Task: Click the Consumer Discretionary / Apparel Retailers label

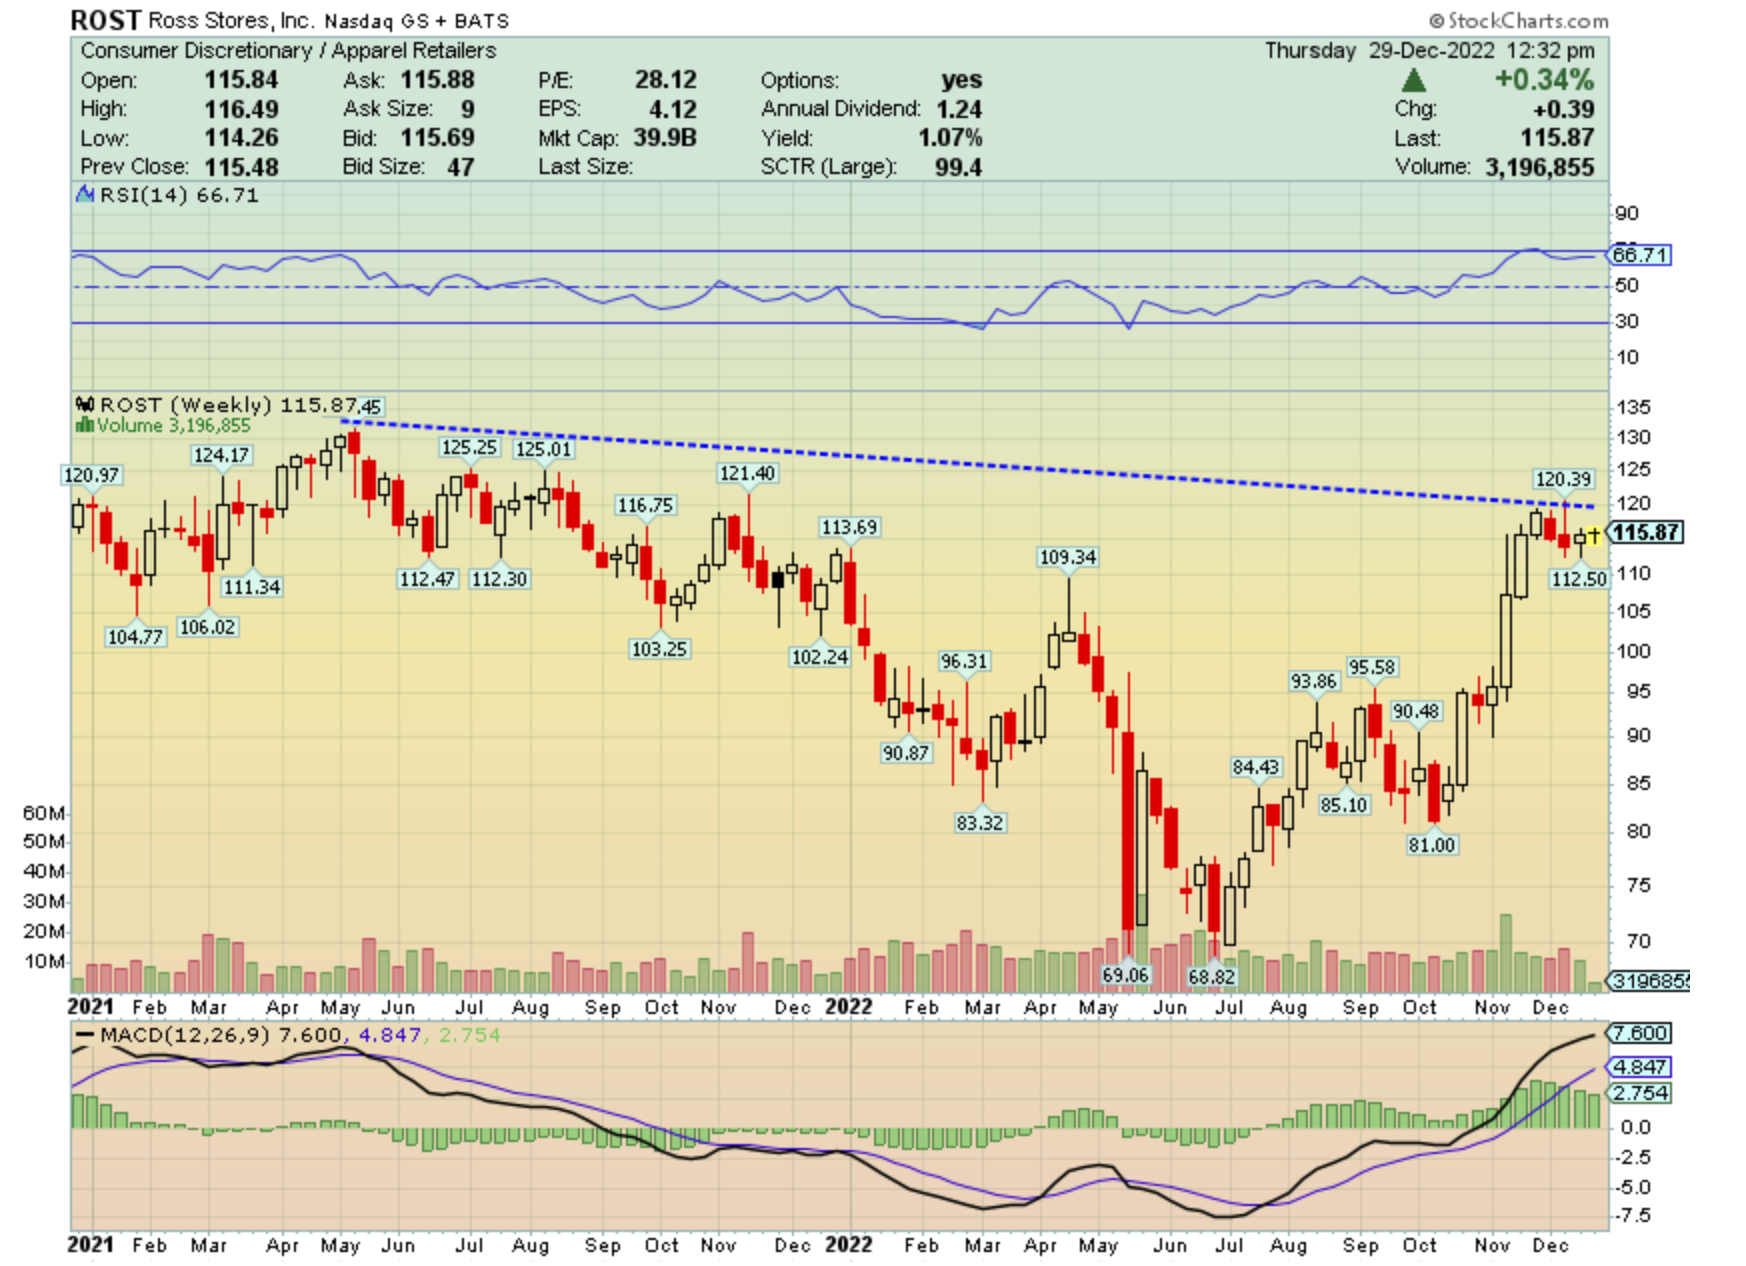Action: tap(288, 50)
